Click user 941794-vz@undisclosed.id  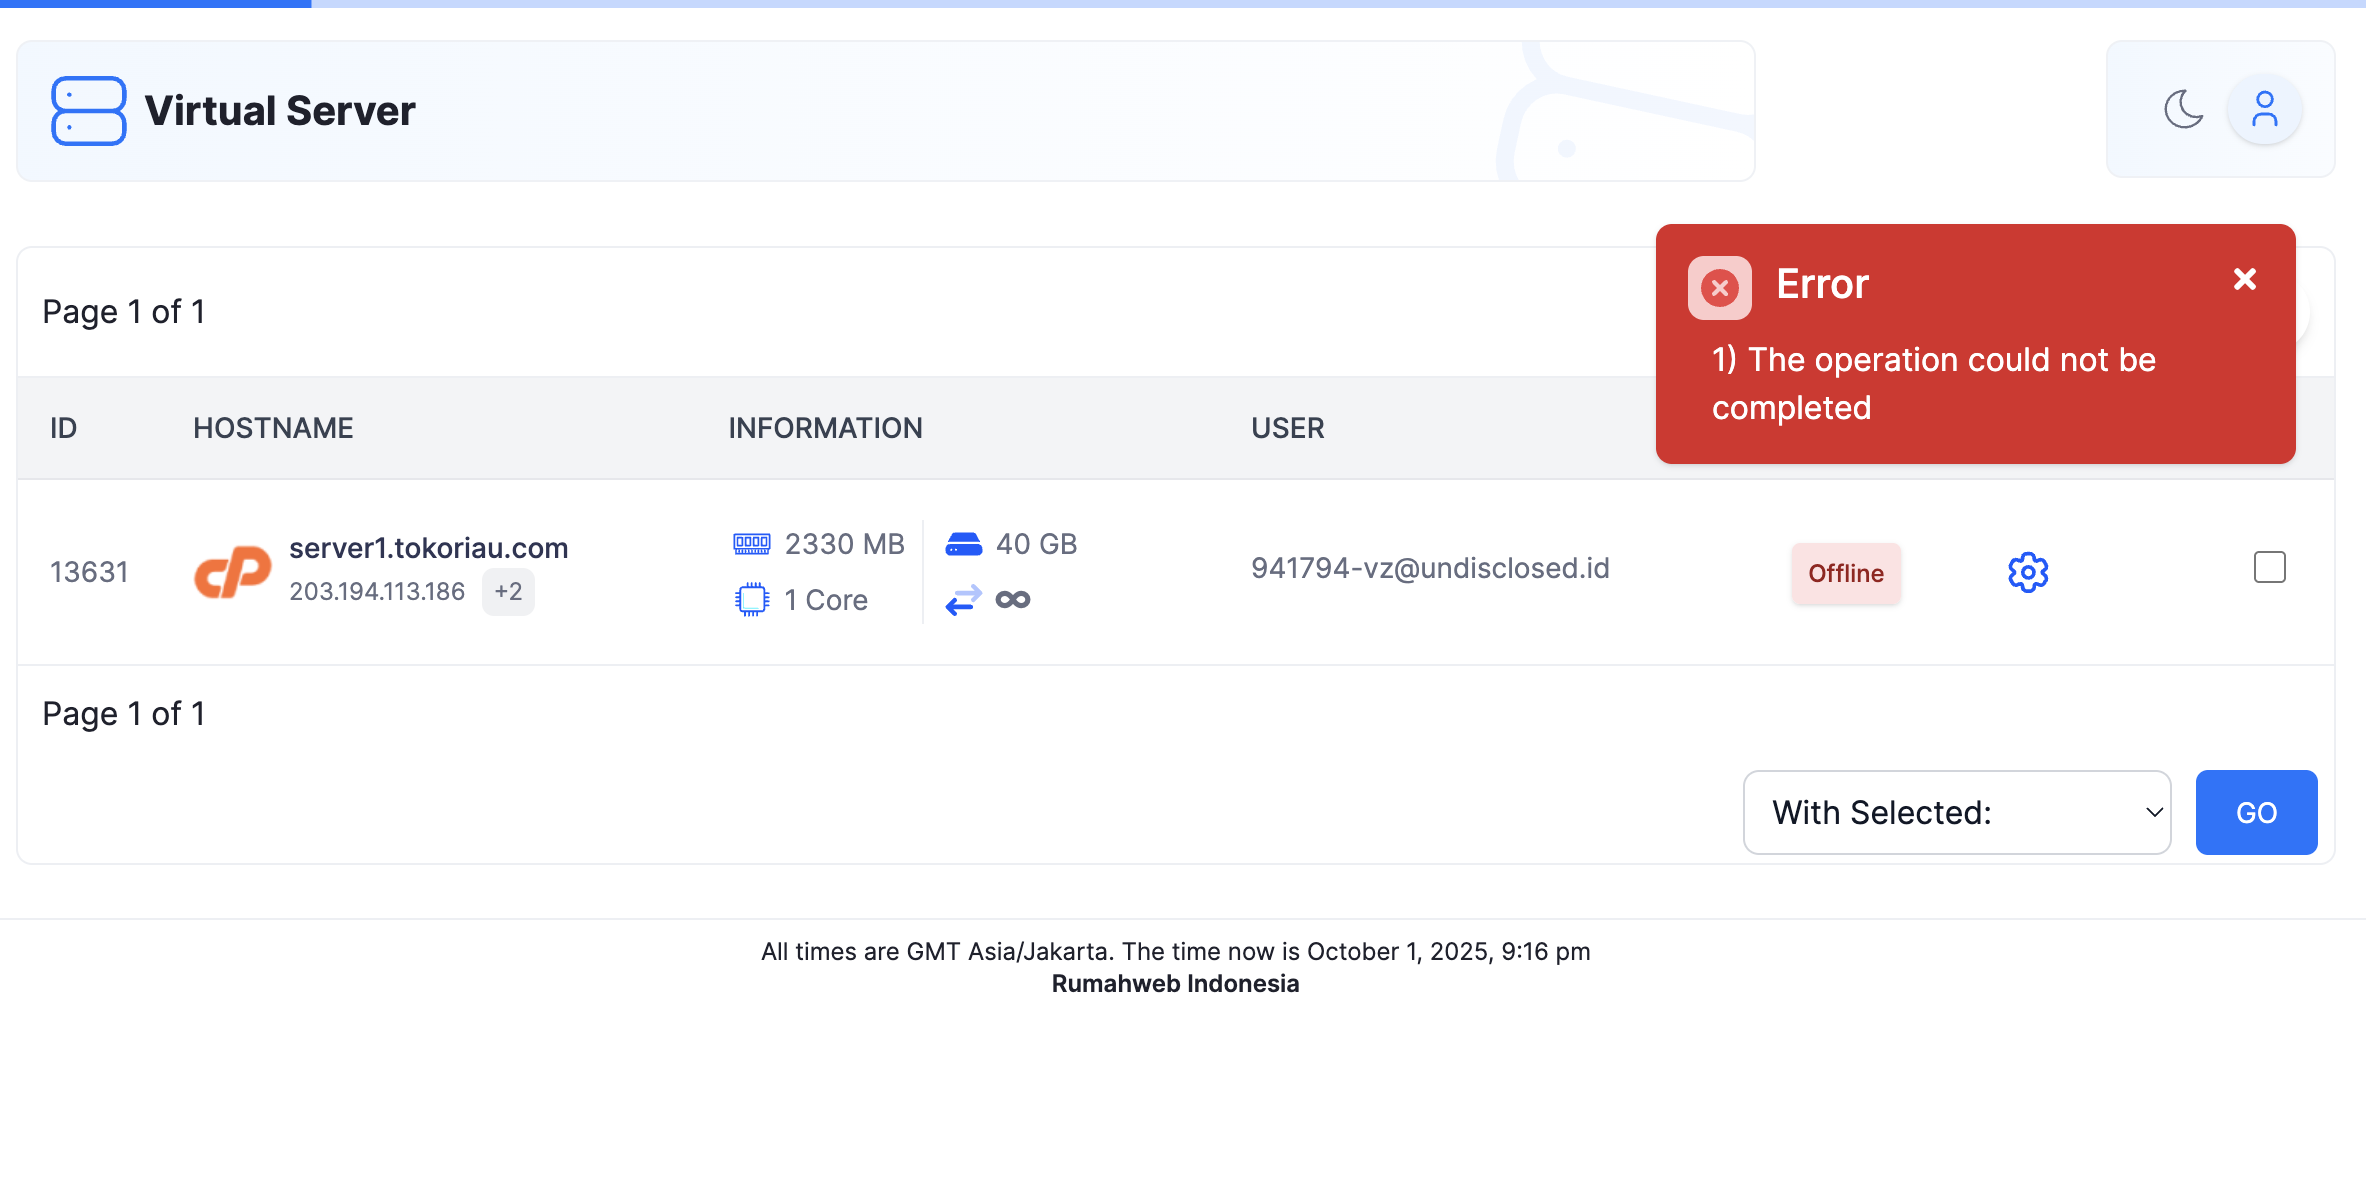1430,568
